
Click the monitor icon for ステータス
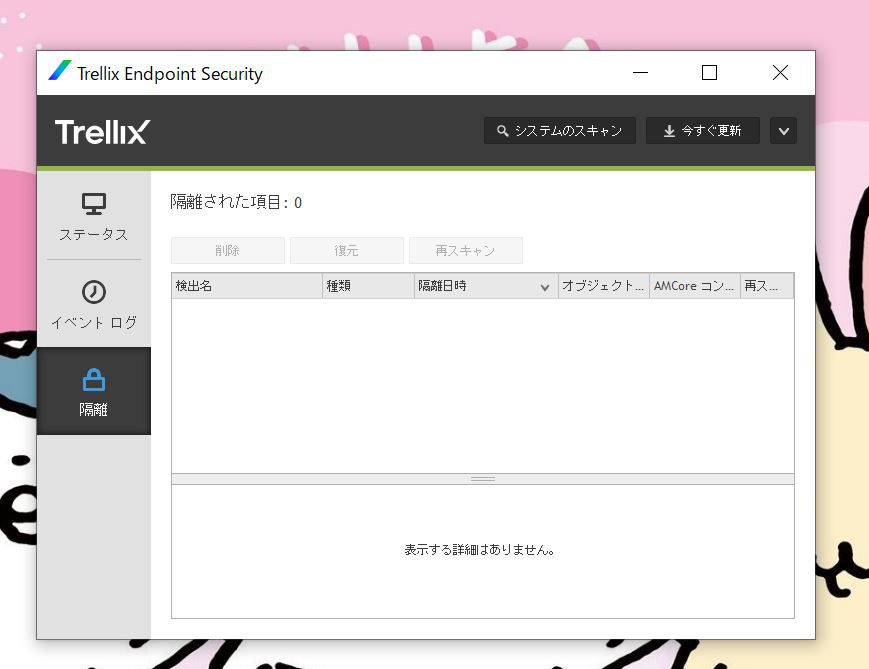(94, 203)
